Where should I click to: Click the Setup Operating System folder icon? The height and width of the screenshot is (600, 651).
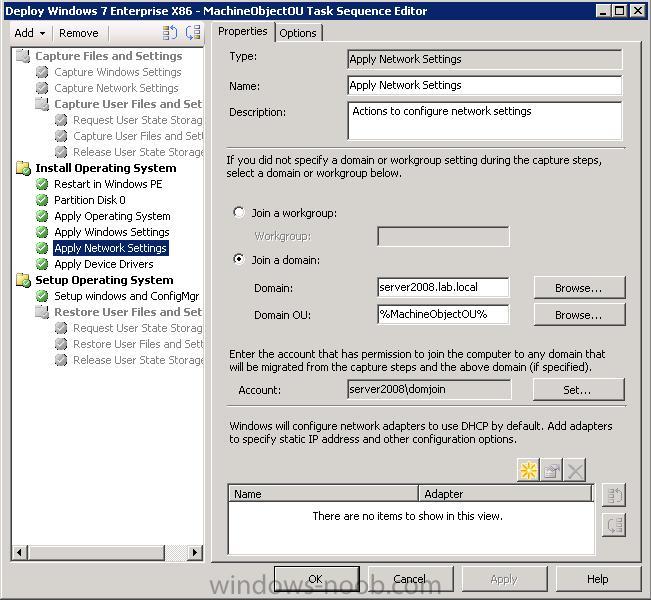coord(23,280)
